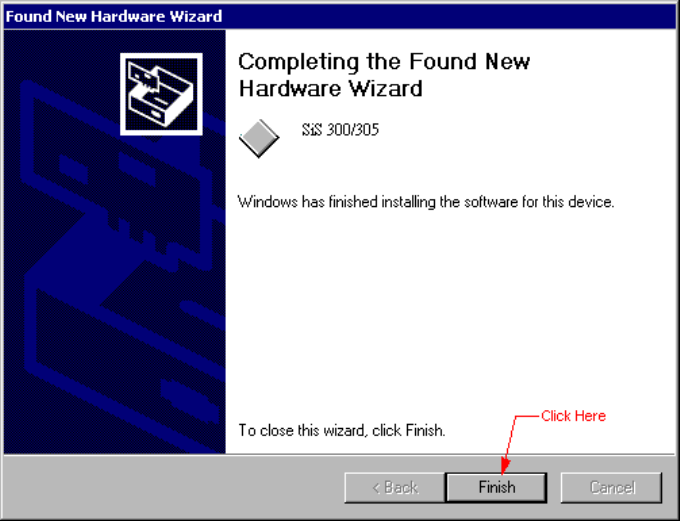Click the horizontal red line beside 'Click Here'
This screenshot has width=680, height=521.
(528, 416)
